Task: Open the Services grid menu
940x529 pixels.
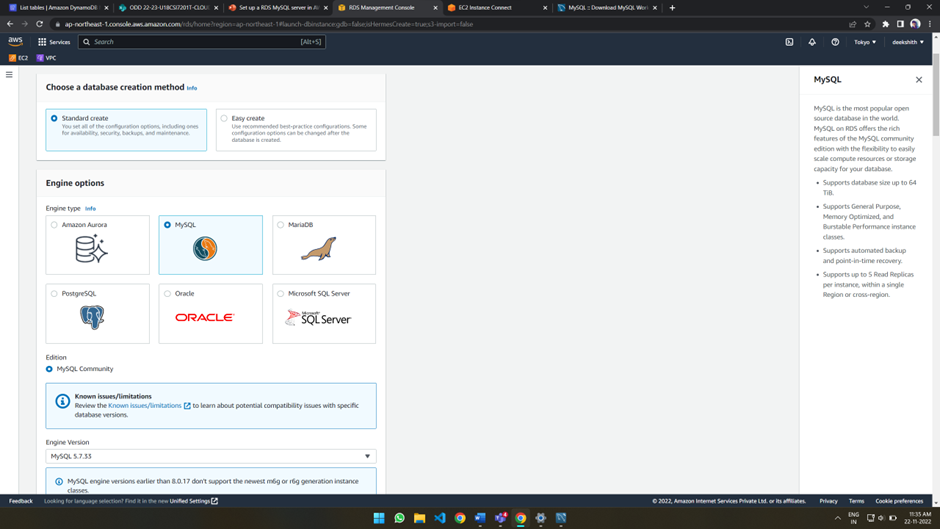Action: [x=54, y=42]
